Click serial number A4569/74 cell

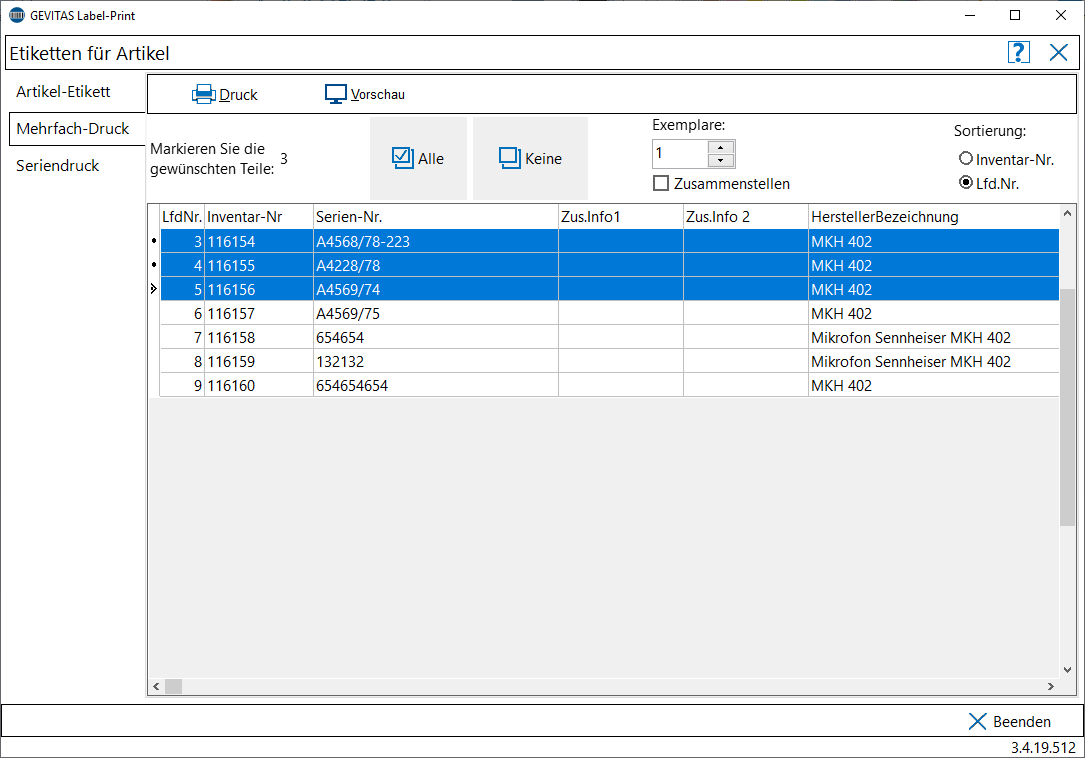click(x=436, y=289)
